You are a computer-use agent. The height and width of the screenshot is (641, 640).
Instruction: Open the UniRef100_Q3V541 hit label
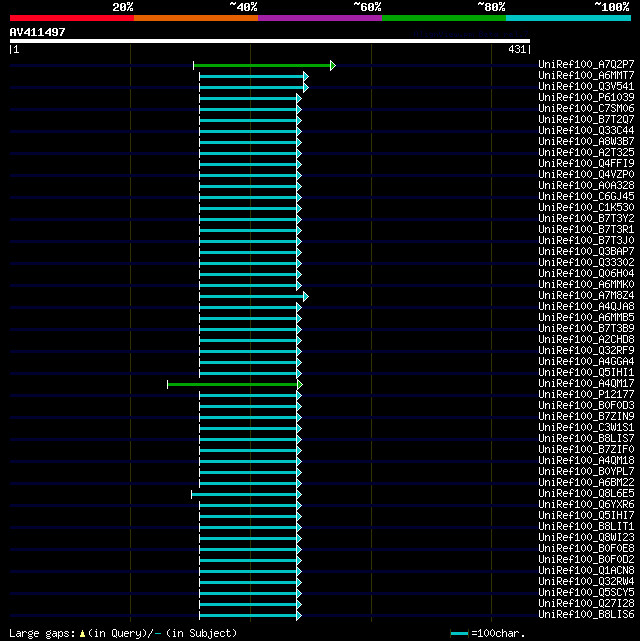tap(586, 86)
